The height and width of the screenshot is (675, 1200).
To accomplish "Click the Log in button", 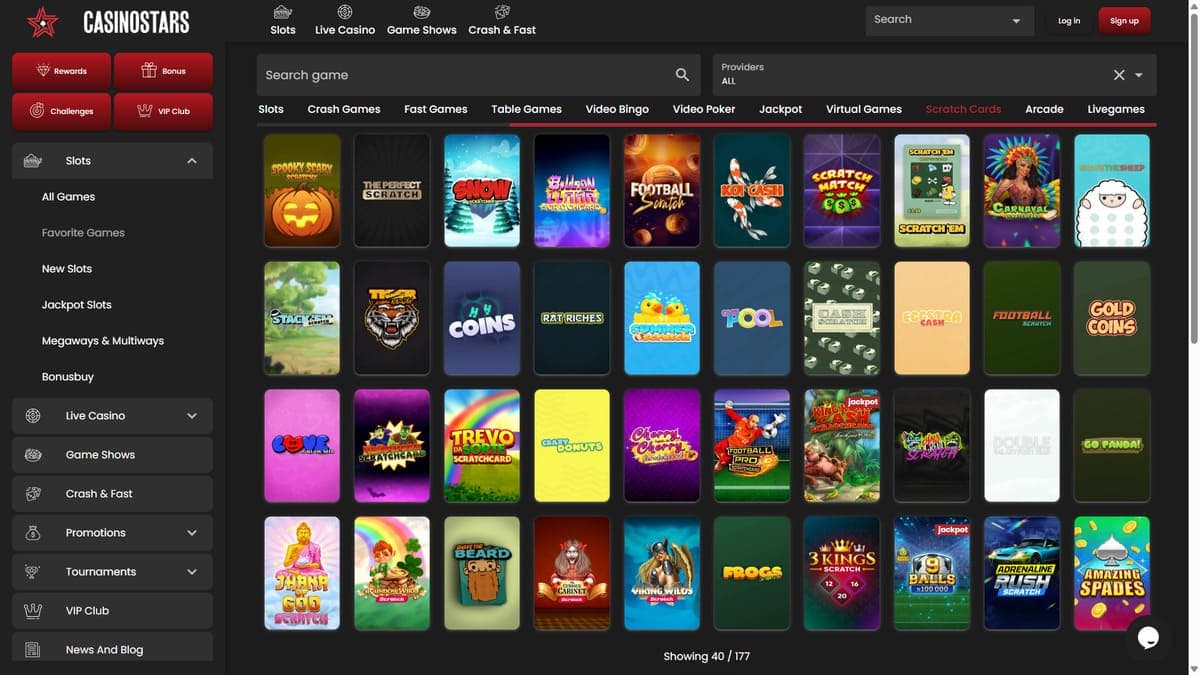I will [x=1069, y=21].
